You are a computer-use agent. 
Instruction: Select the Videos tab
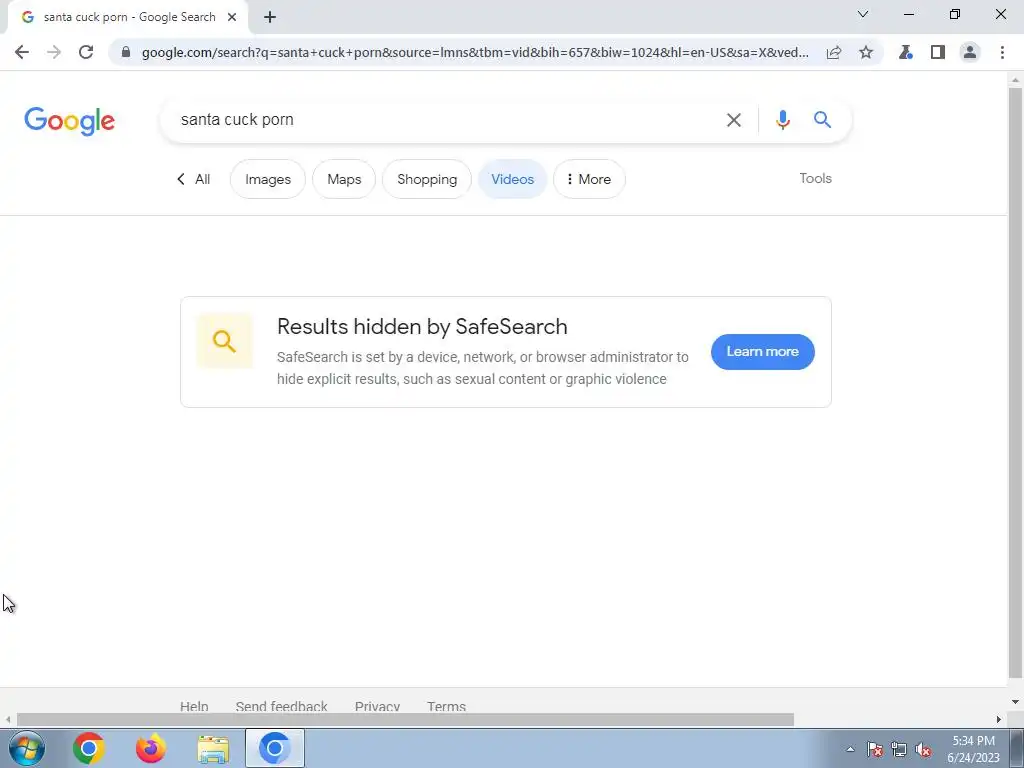pyautogui.click(x=513, y=179)
